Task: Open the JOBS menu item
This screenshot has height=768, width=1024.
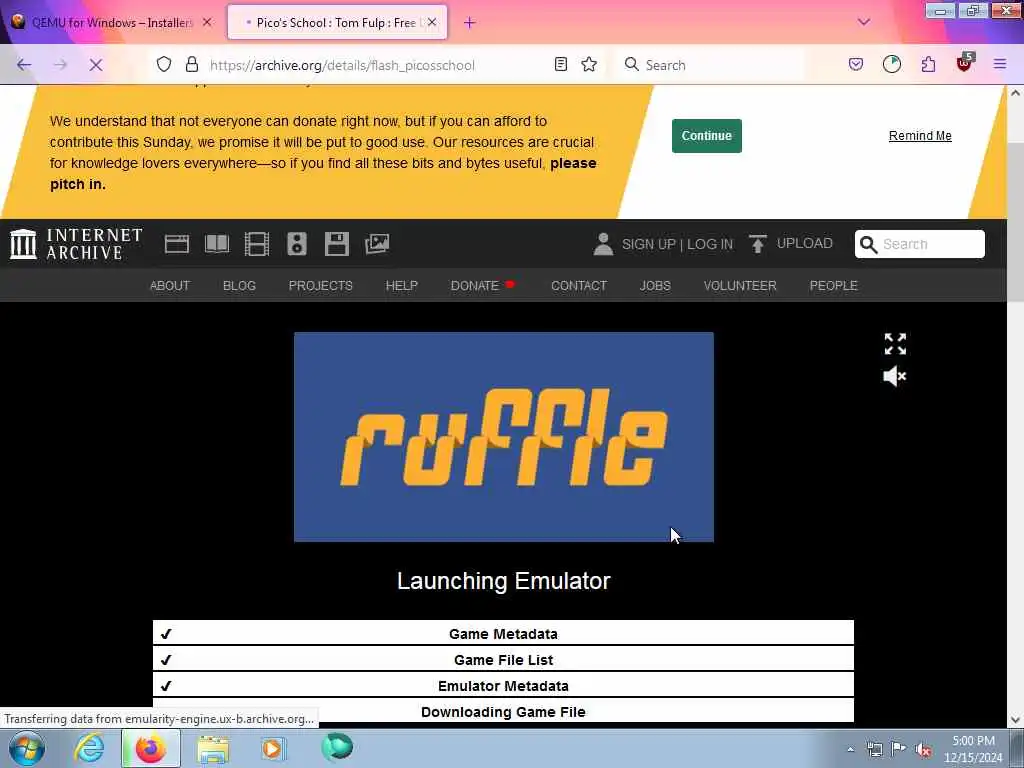Action: pos(655,285)
